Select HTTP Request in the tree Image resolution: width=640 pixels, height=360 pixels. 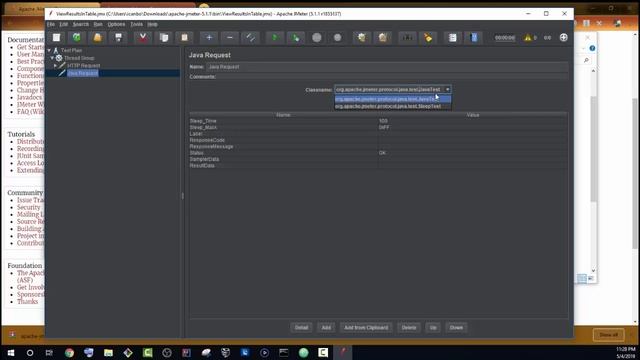point(84,65)
